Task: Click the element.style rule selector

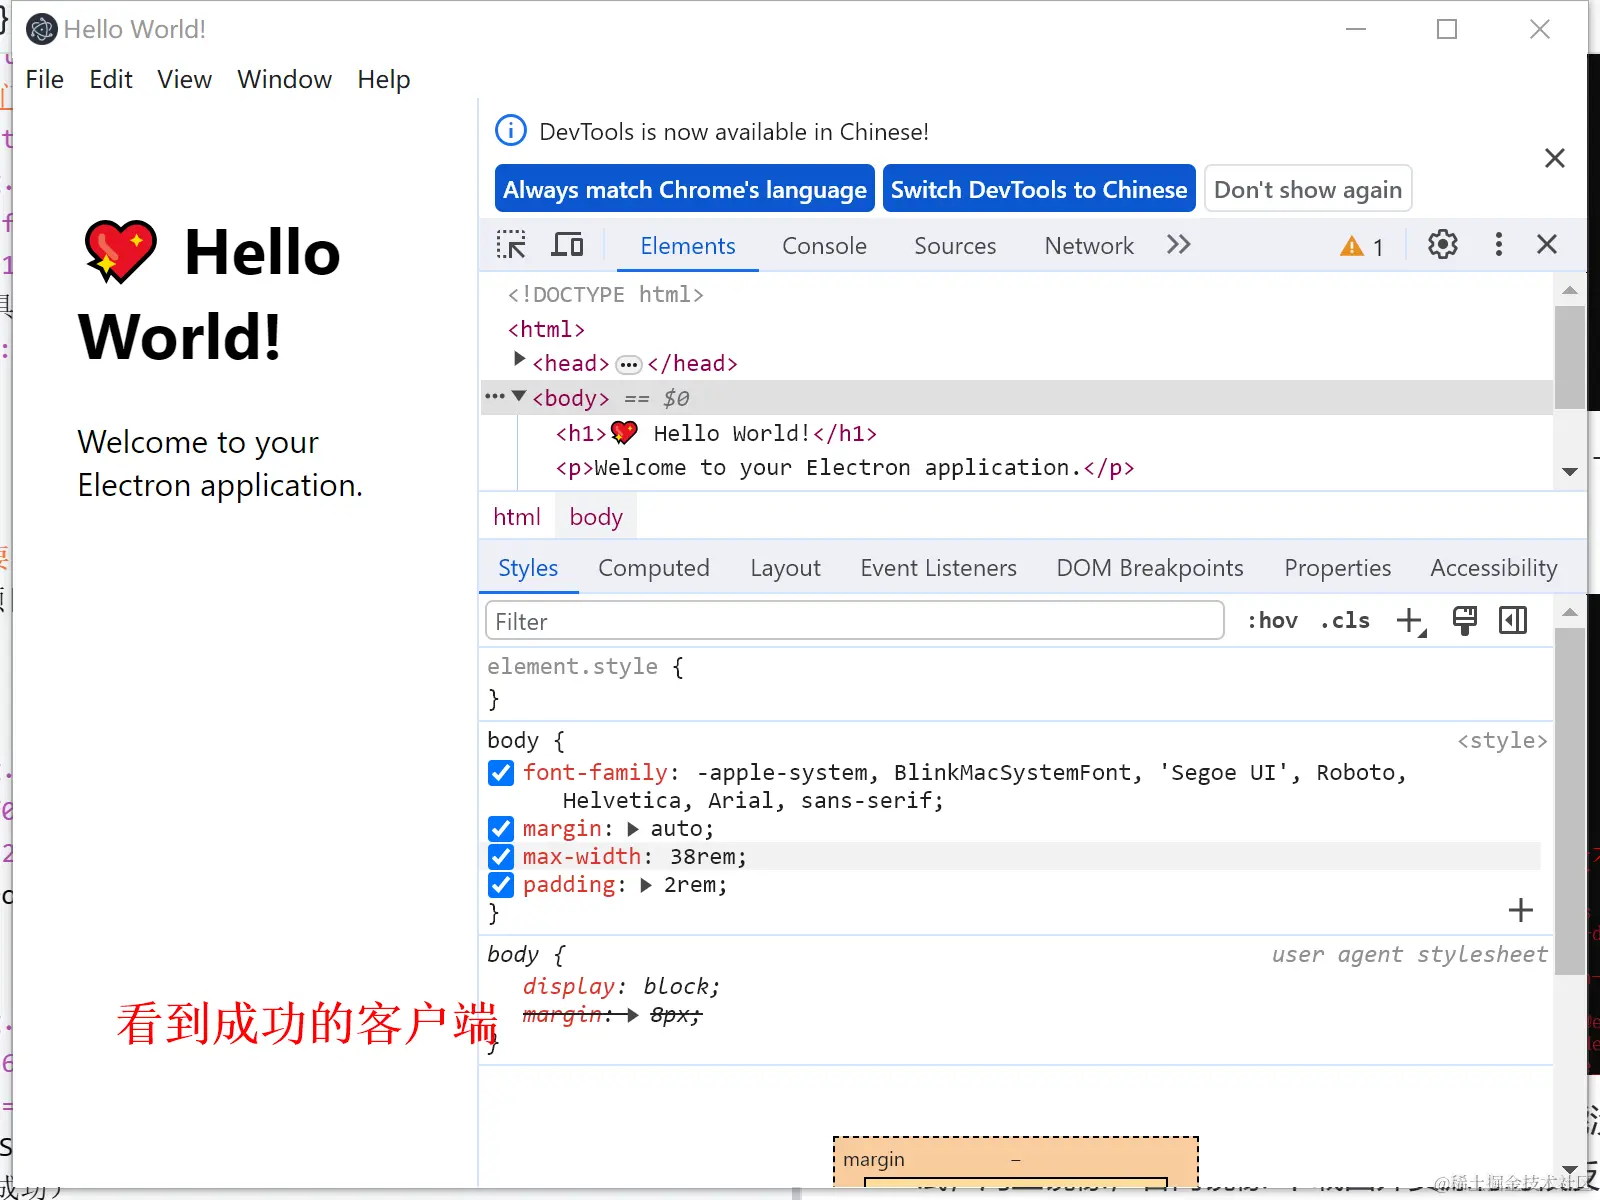Action: coord(572,667)
